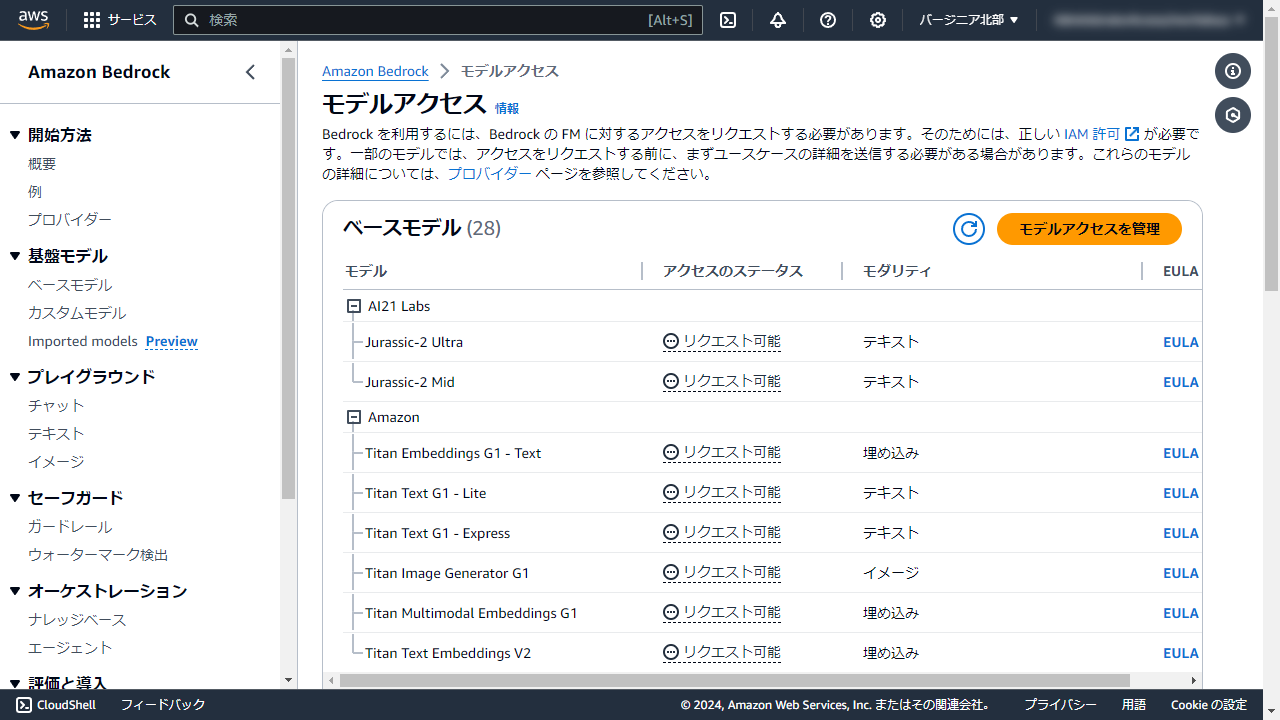Toggle the 評価と導入 sidebar section

(x=15, y=684)
